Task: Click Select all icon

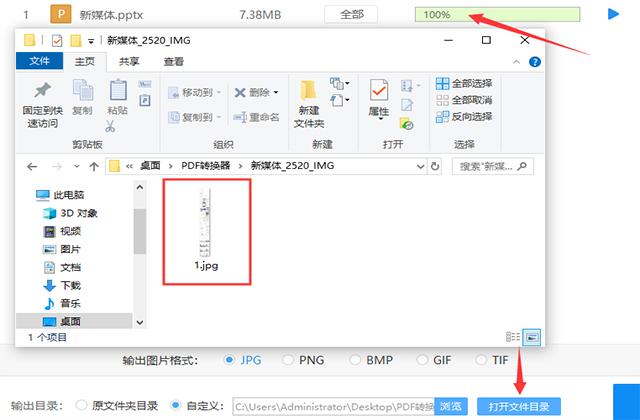Action: [x=442, y=84]
